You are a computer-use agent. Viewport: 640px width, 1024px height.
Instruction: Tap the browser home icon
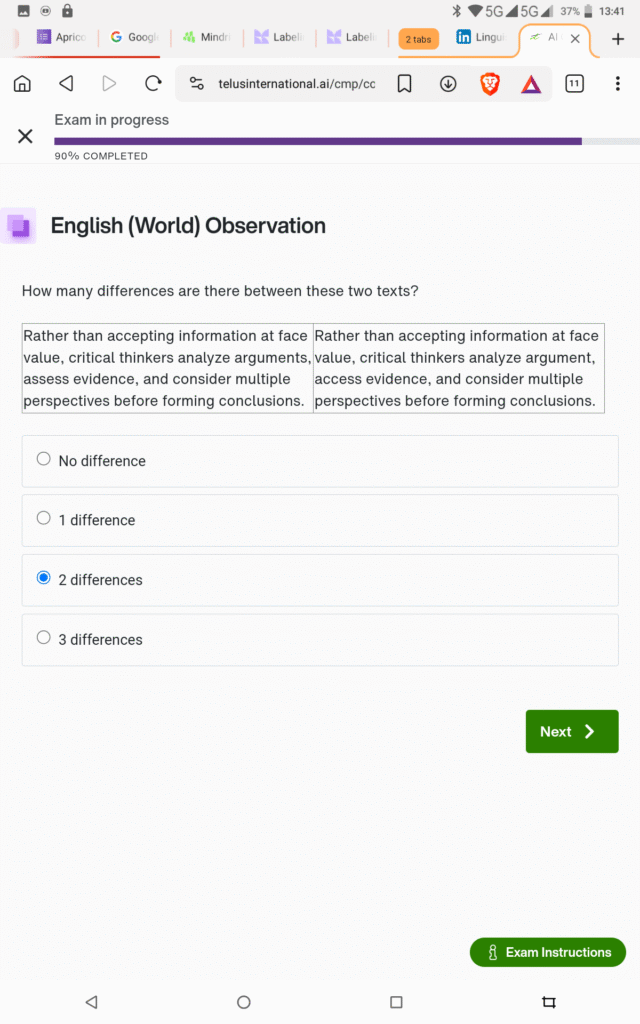22,84
